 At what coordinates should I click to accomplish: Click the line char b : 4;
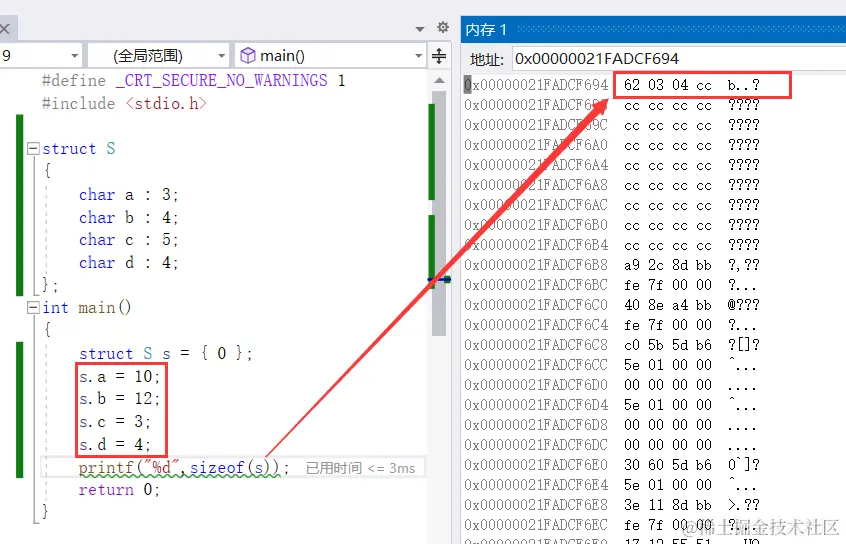tap(128, 217)
